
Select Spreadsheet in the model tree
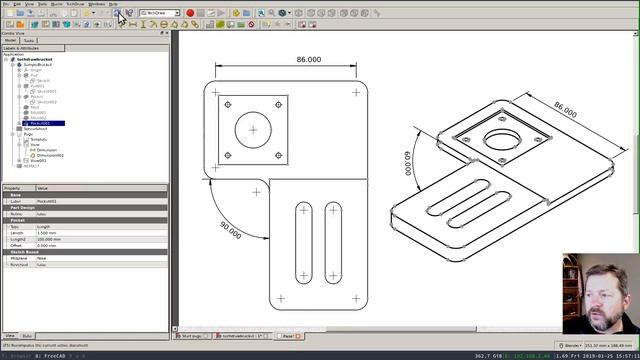pyautogui.click(x=35, y=129)
